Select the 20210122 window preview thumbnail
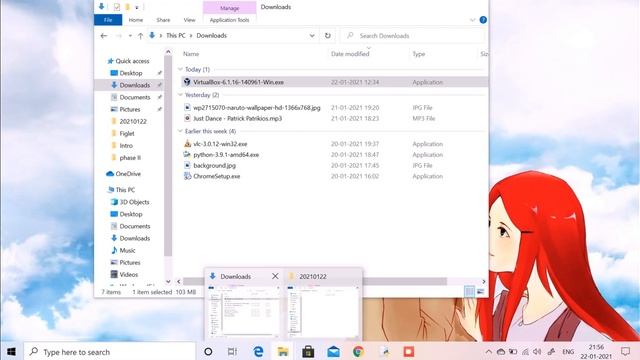Screen dimensions: 640x360 323,312
